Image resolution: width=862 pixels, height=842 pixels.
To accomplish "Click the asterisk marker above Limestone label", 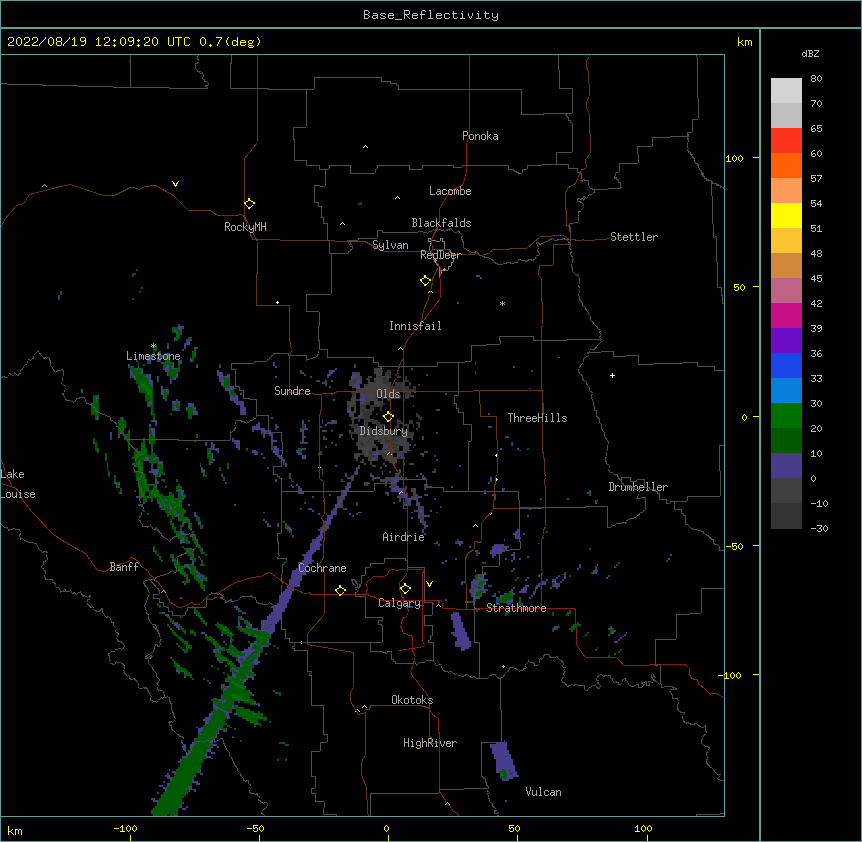I will [153, 346].
